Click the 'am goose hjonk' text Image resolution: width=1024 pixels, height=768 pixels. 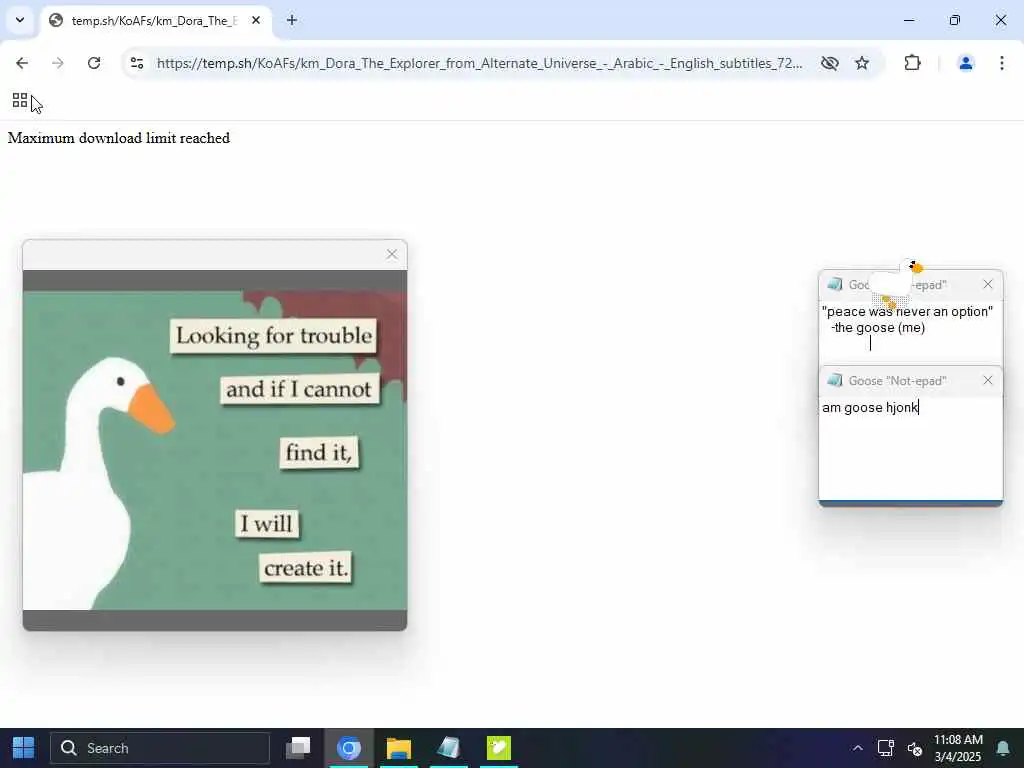(870, 408)
